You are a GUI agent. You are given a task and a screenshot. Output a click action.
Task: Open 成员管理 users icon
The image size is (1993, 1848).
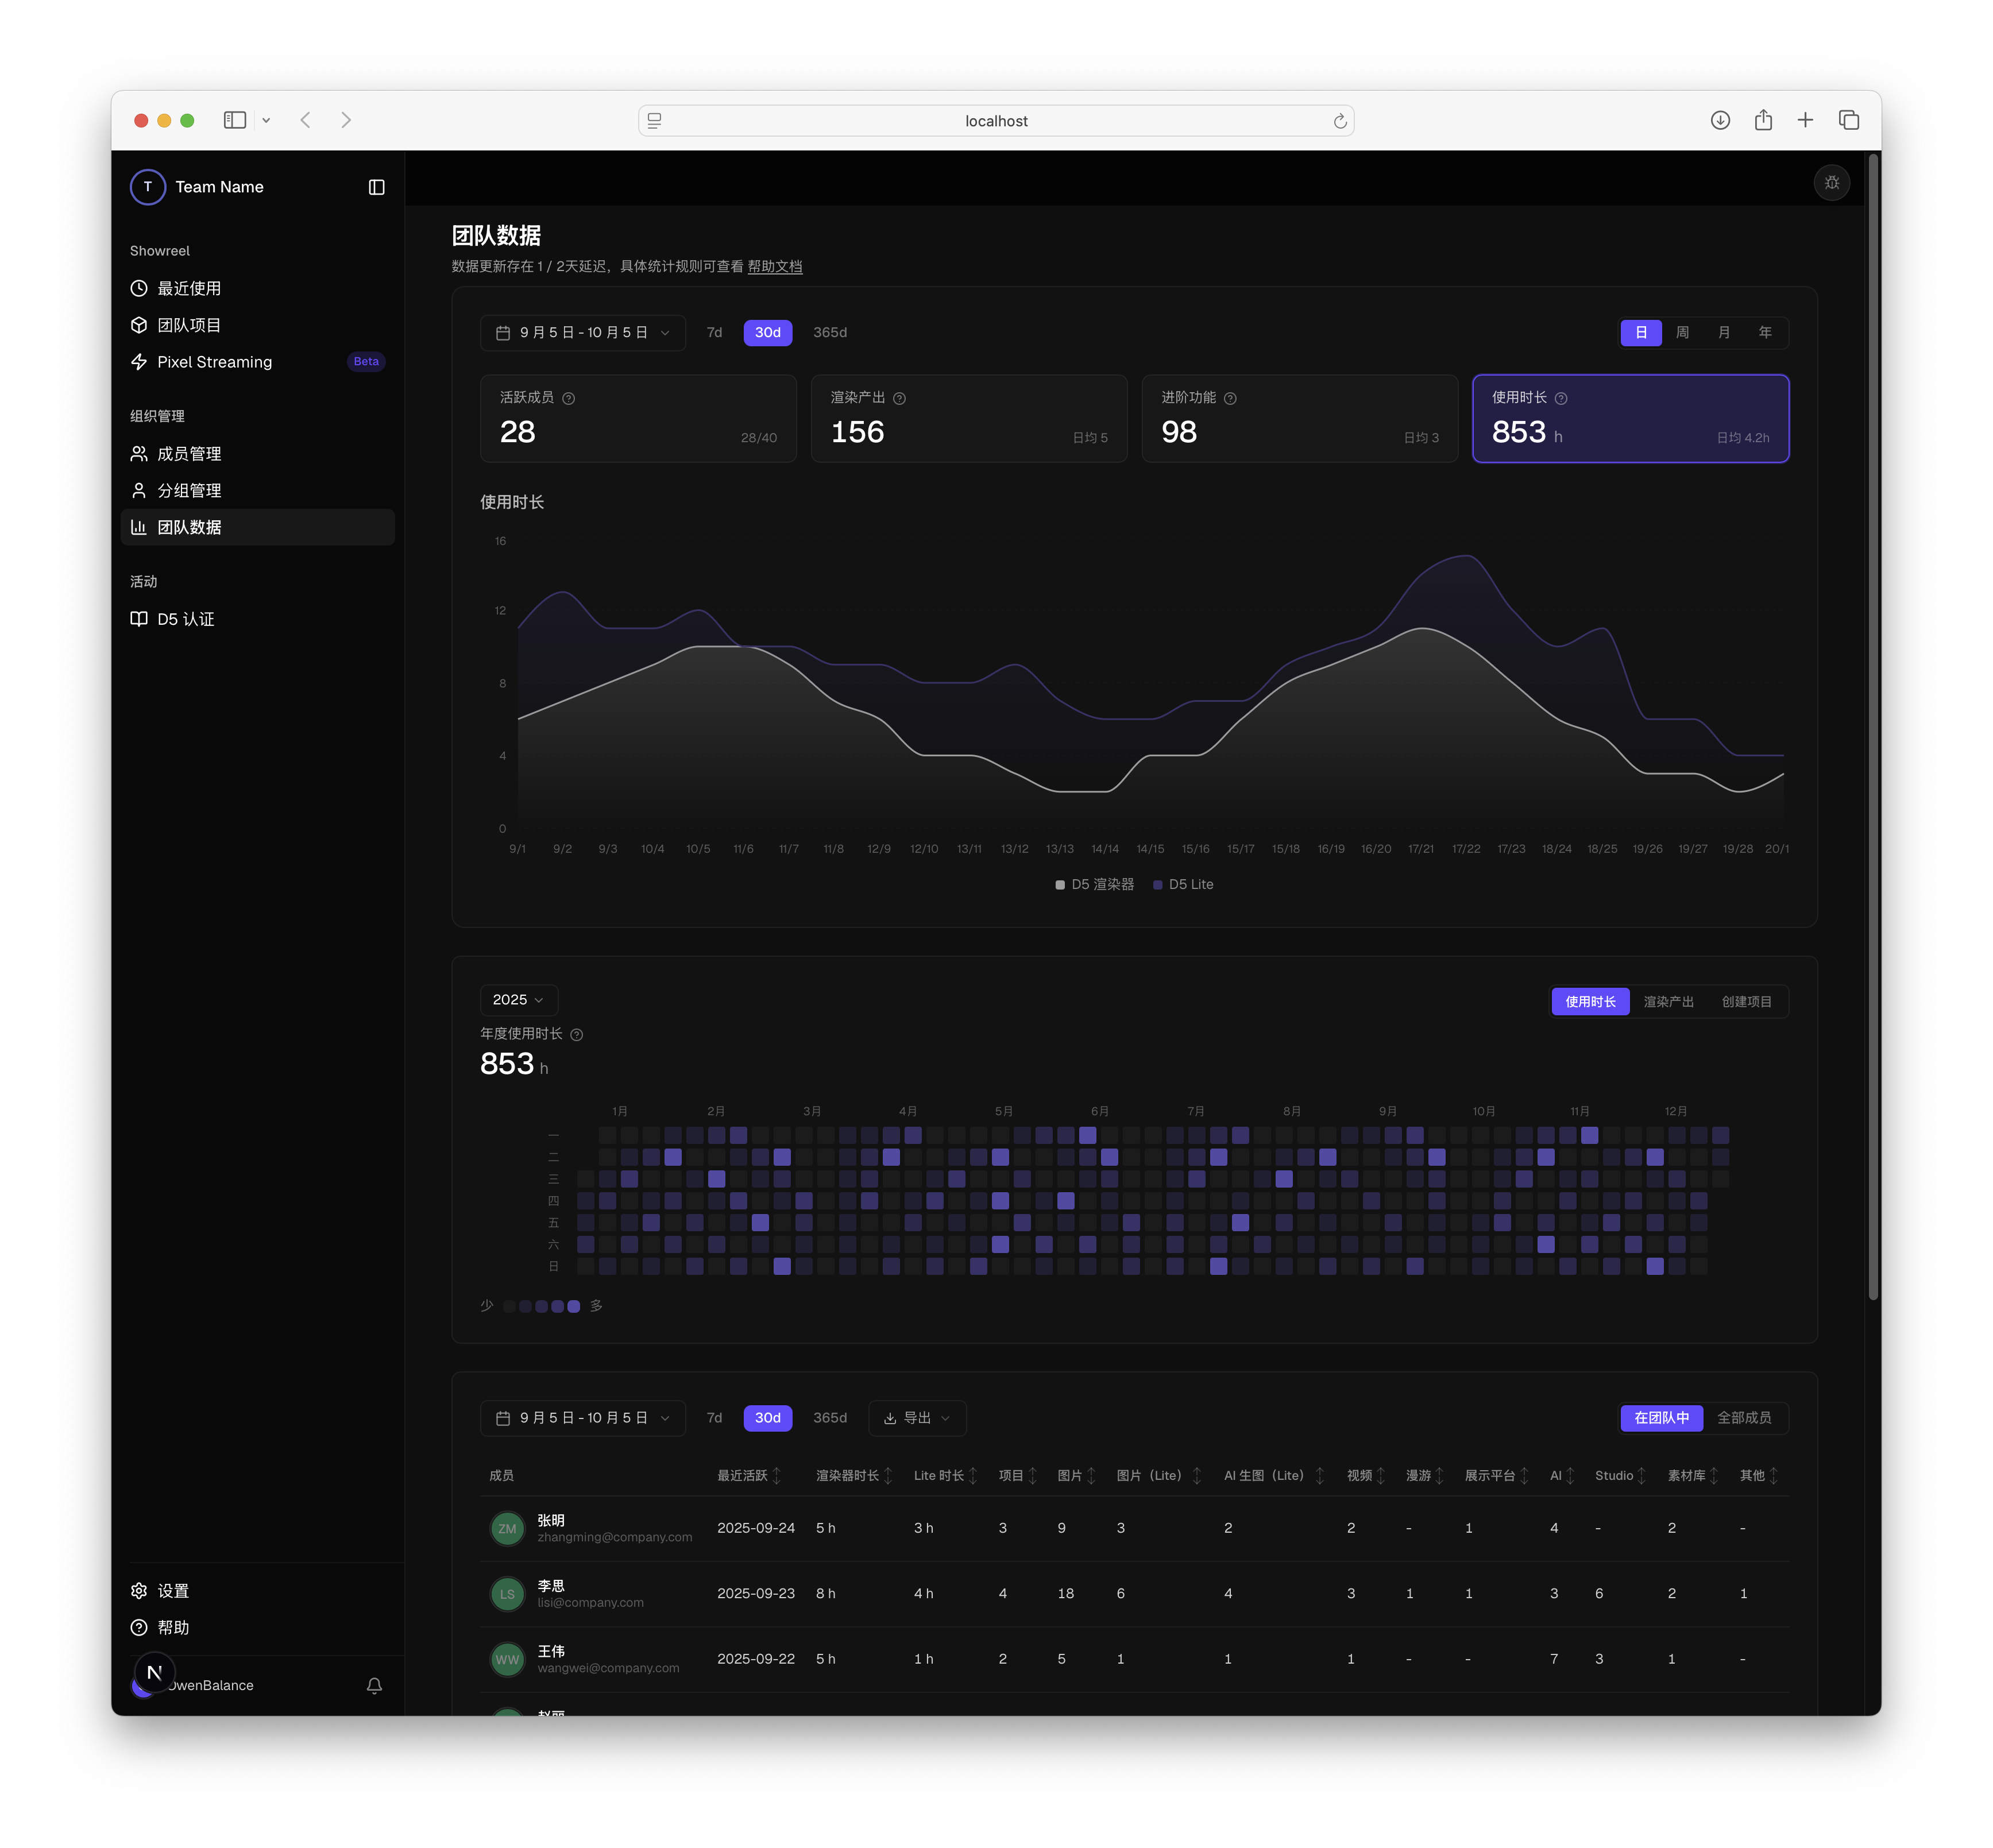pos(139,454)
